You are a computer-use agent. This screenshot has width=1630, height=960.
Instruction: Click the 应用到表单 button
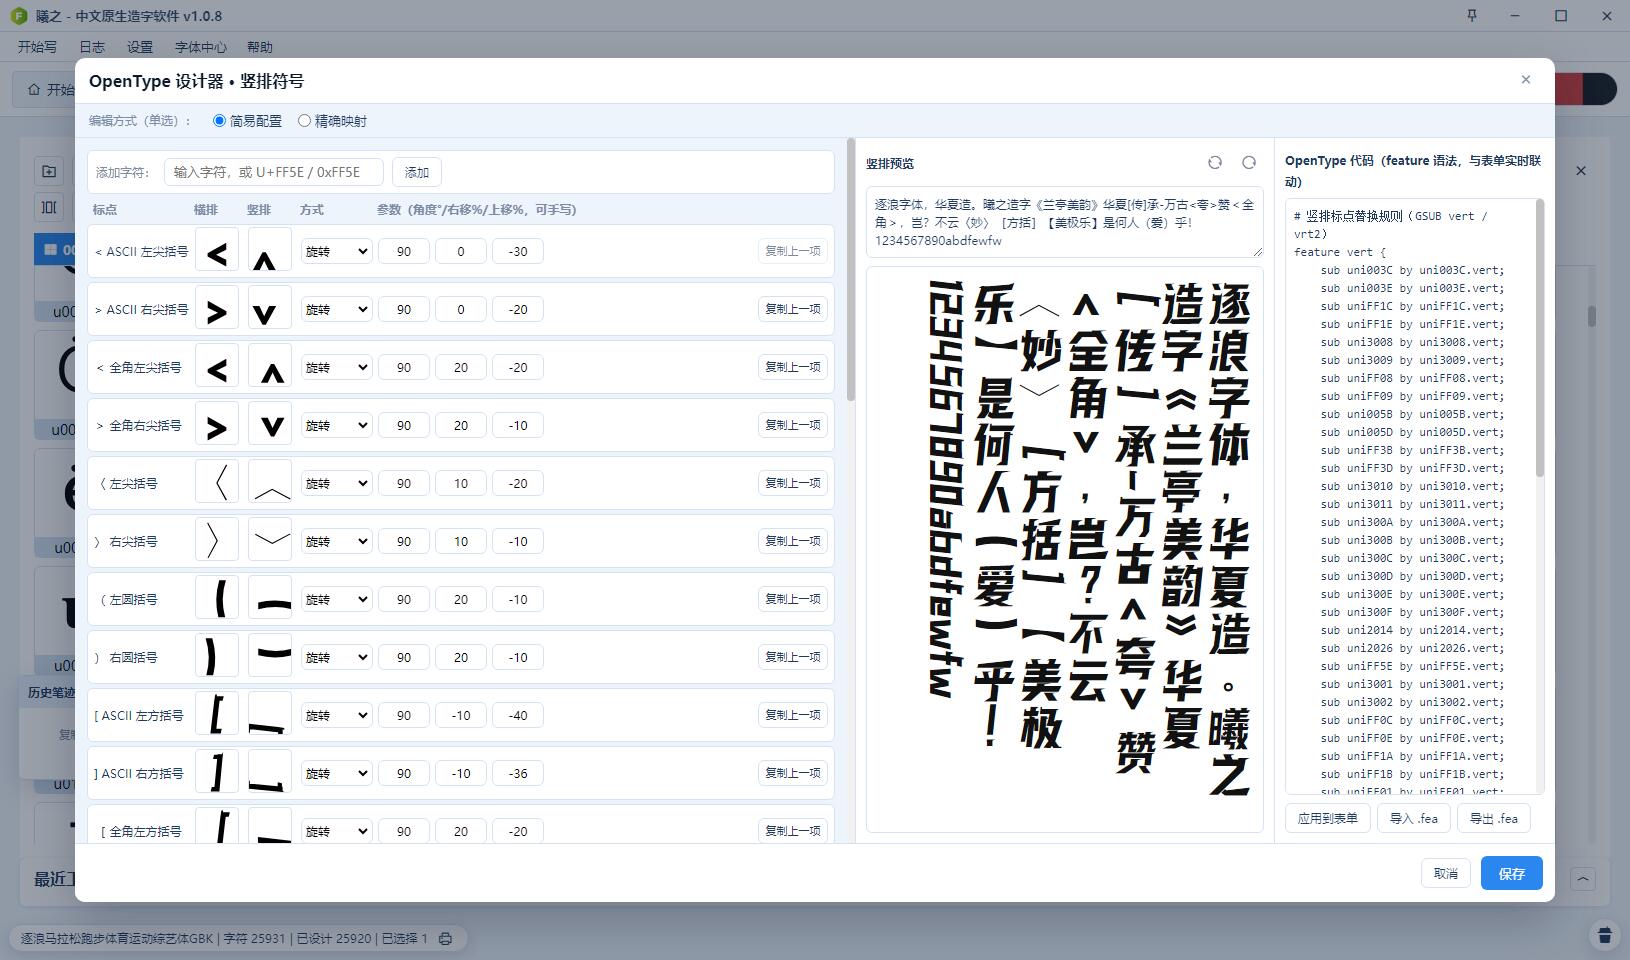(1328, 818)
